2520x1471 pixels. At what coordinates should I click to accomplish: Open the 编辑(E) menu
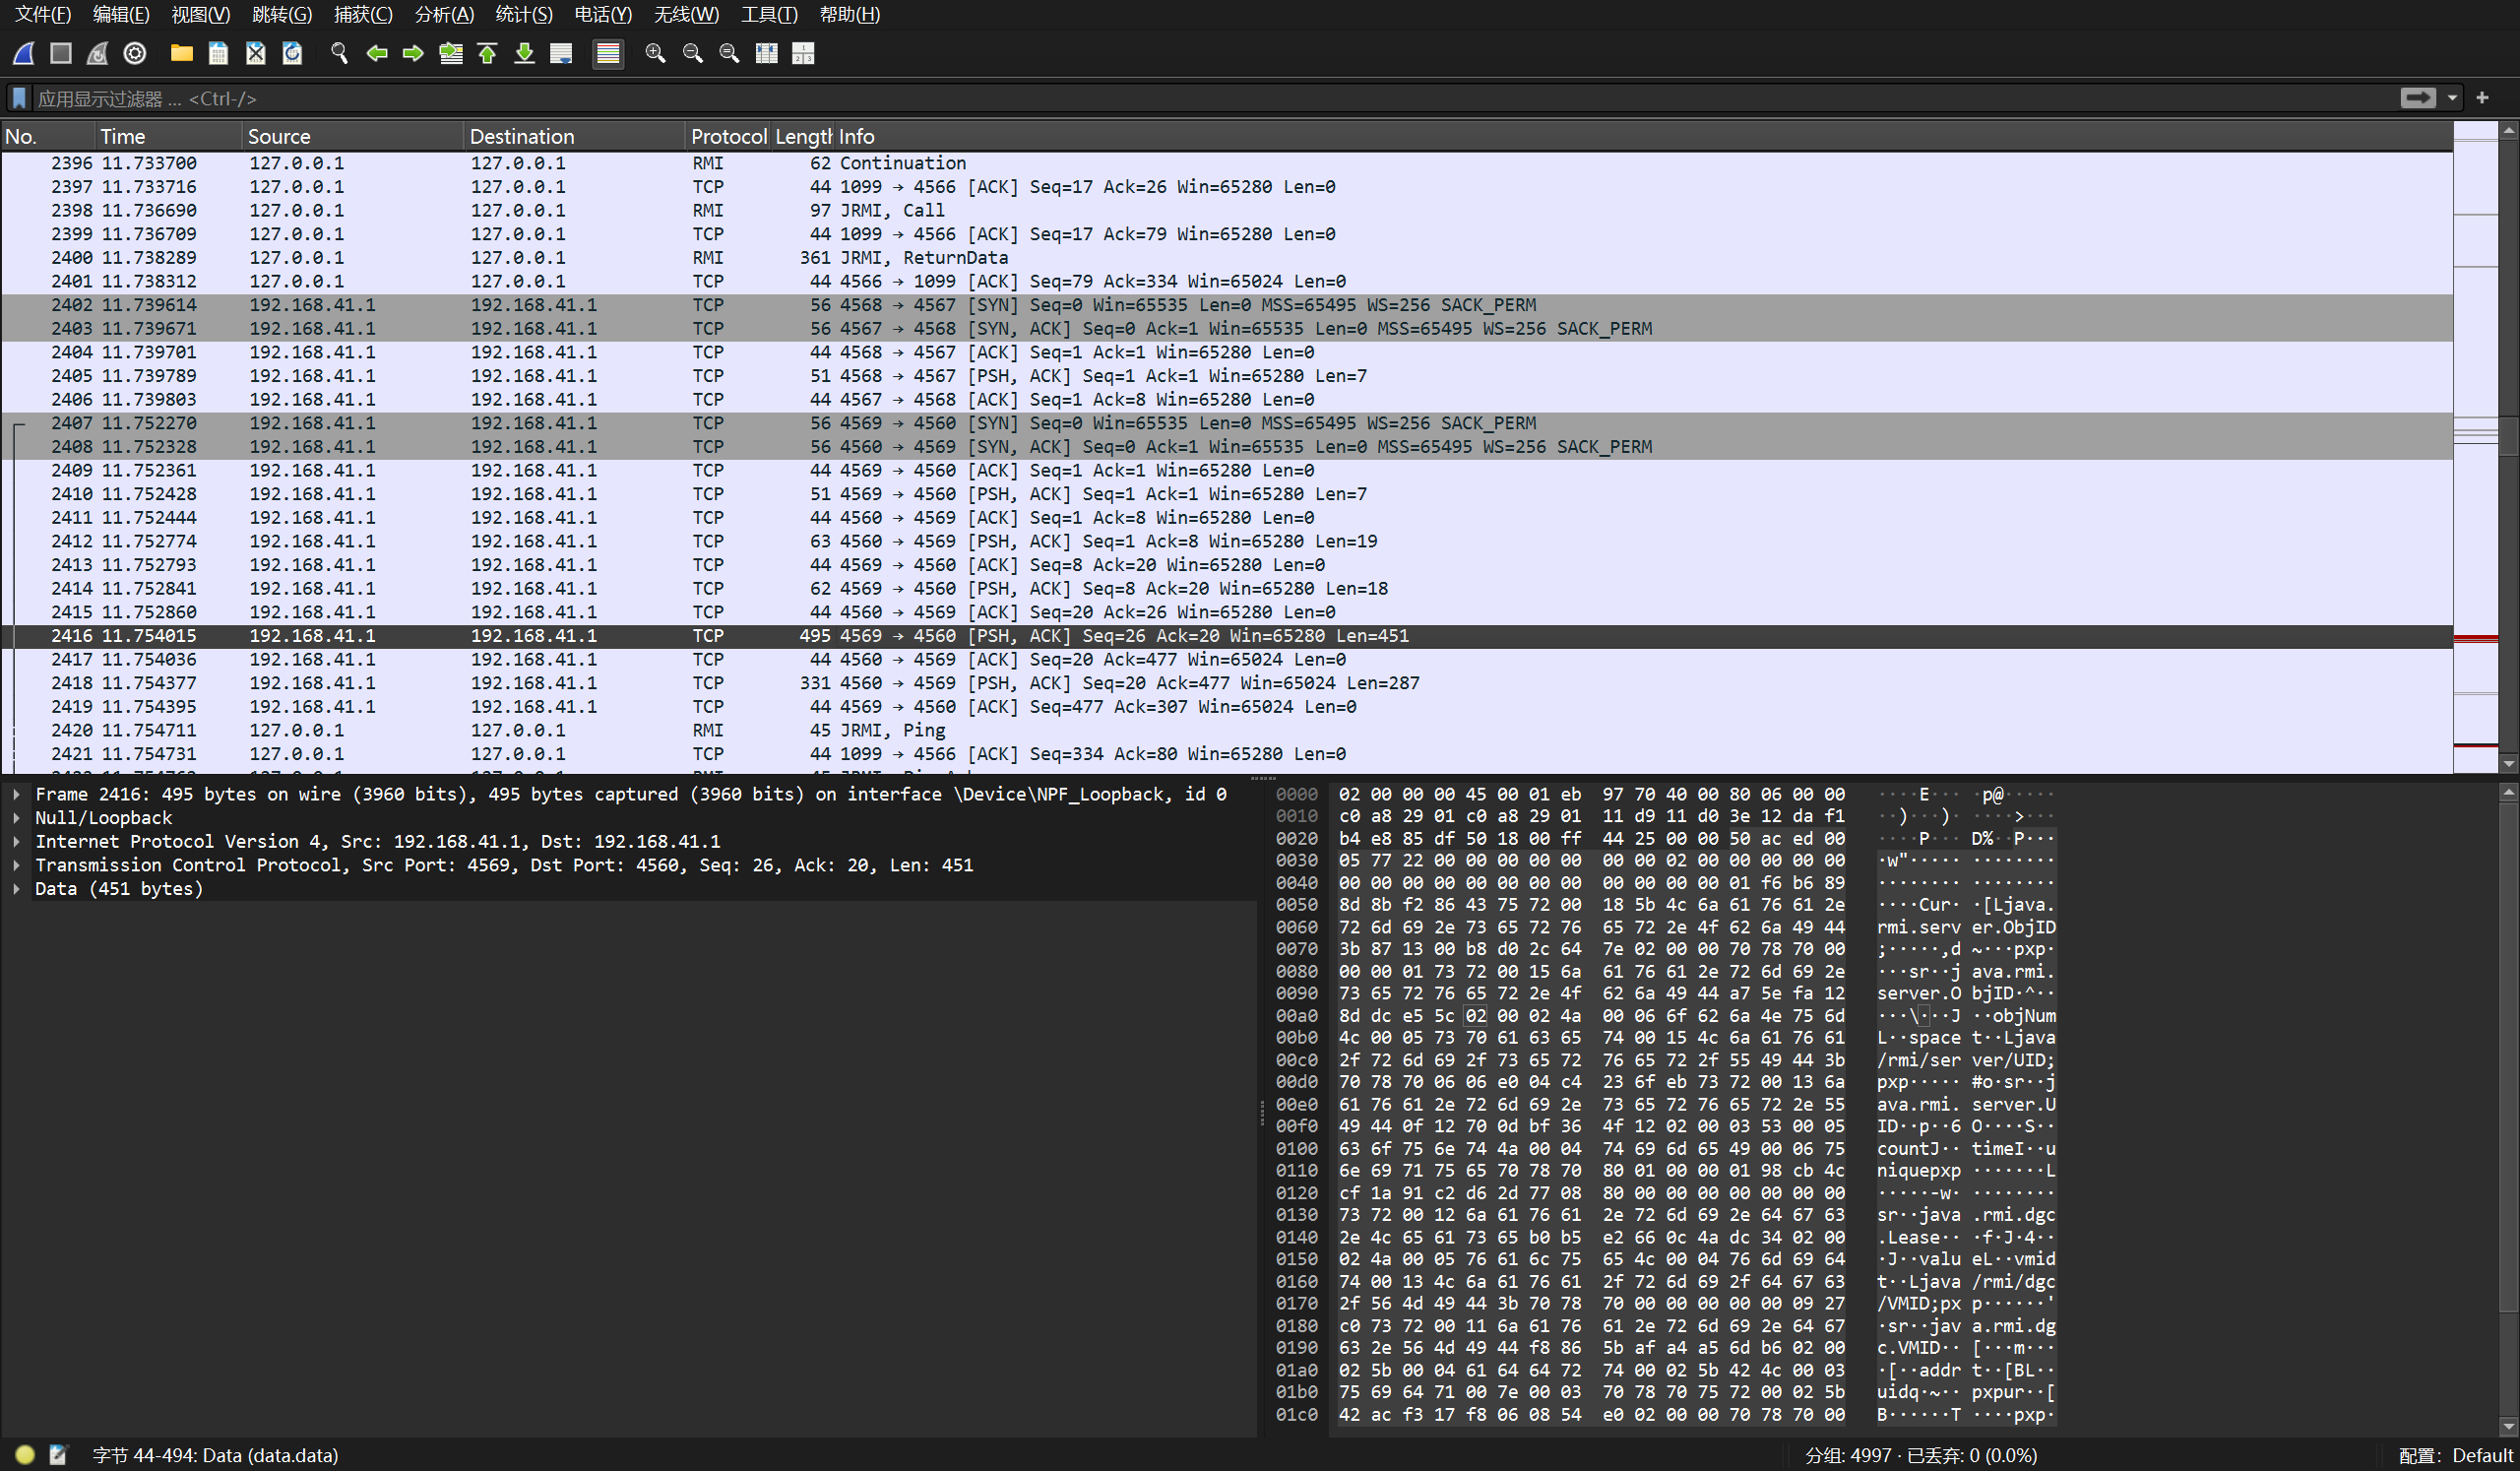click(121, 14)
